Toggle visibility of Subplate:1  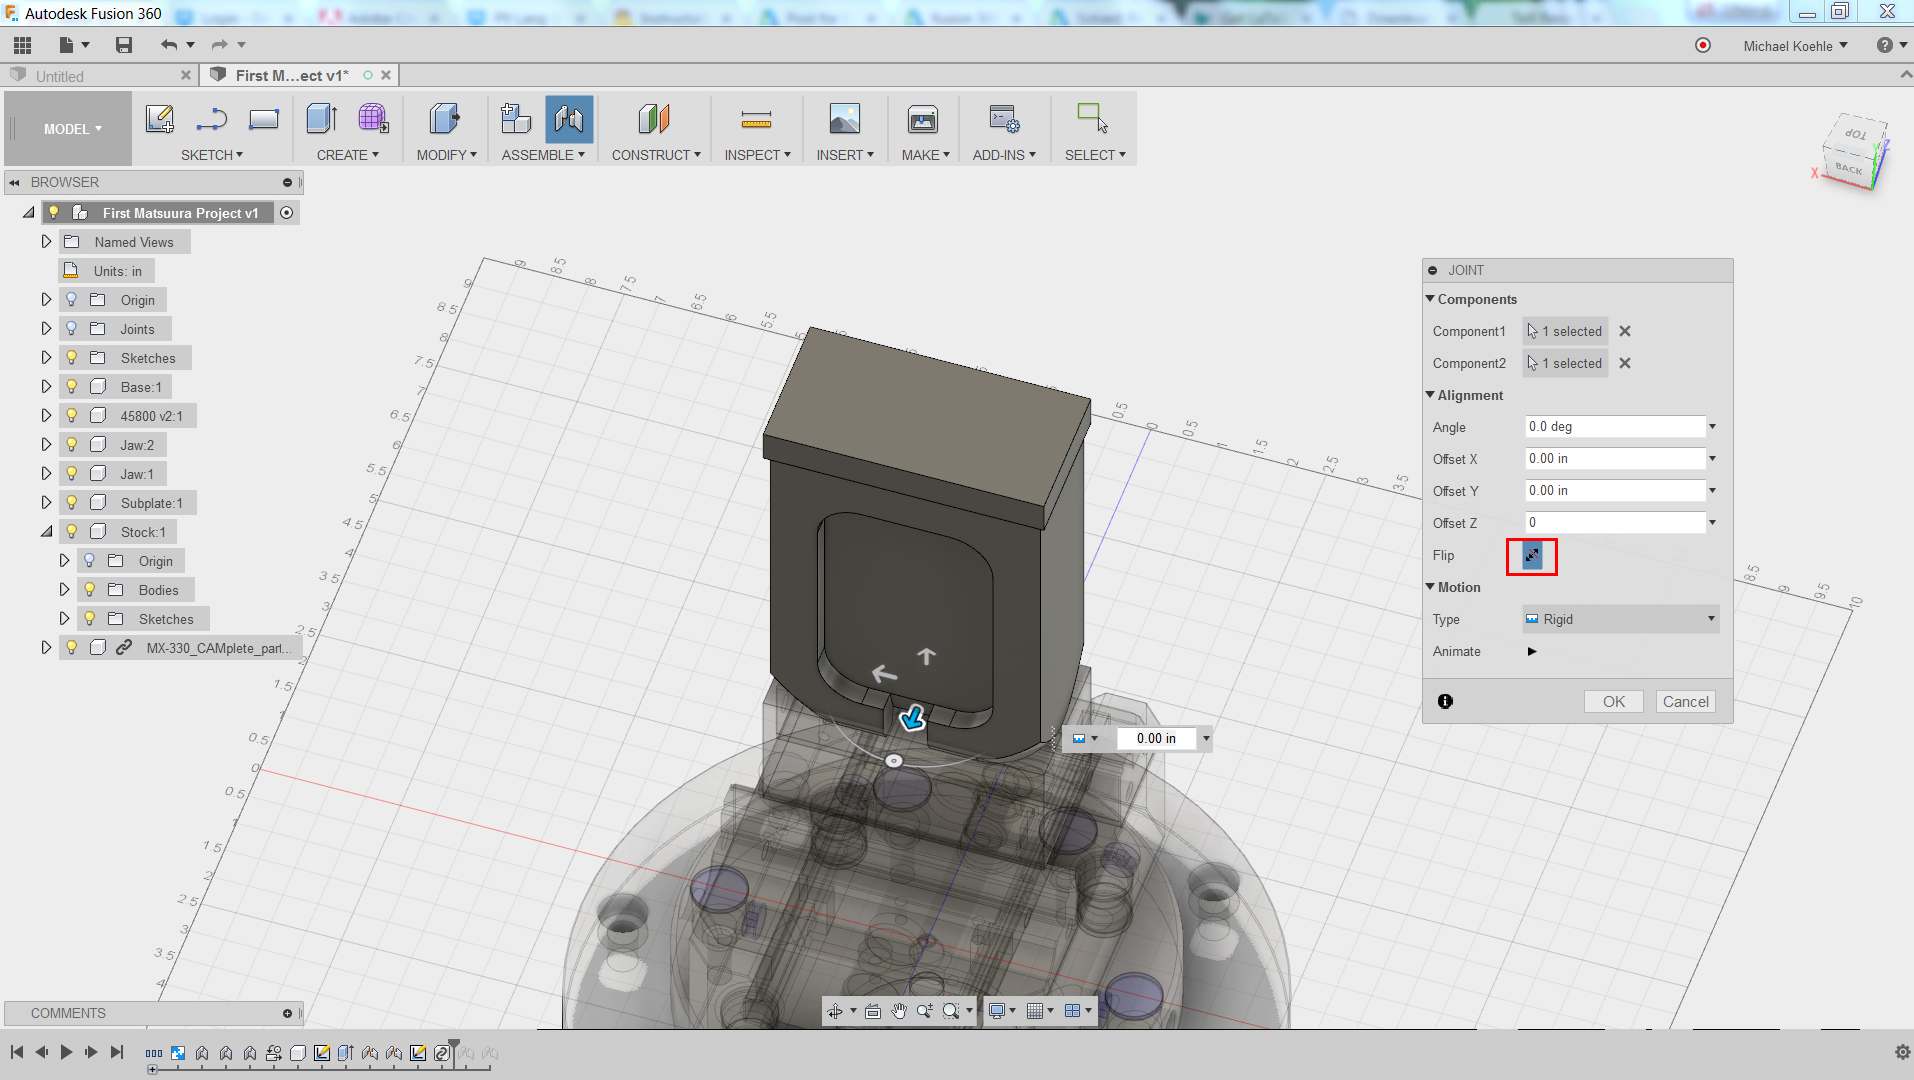pos(72,503)
